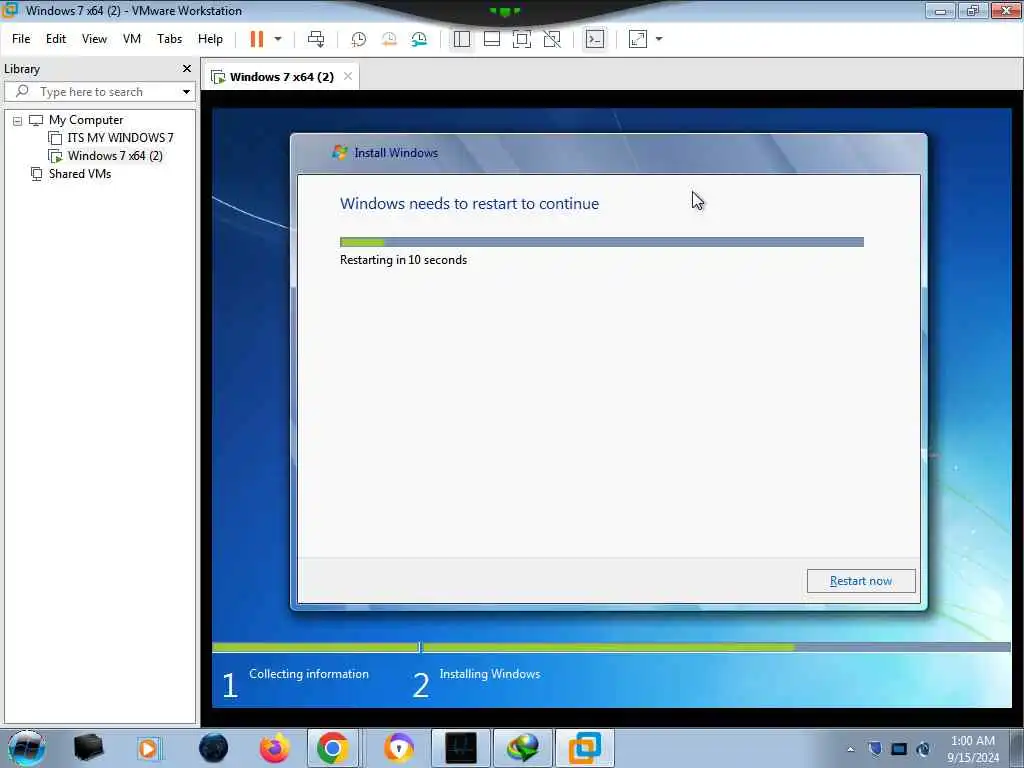Take a snapshot of this virtual machine
The image size is (1024, 768).
[x=359, y=39]
